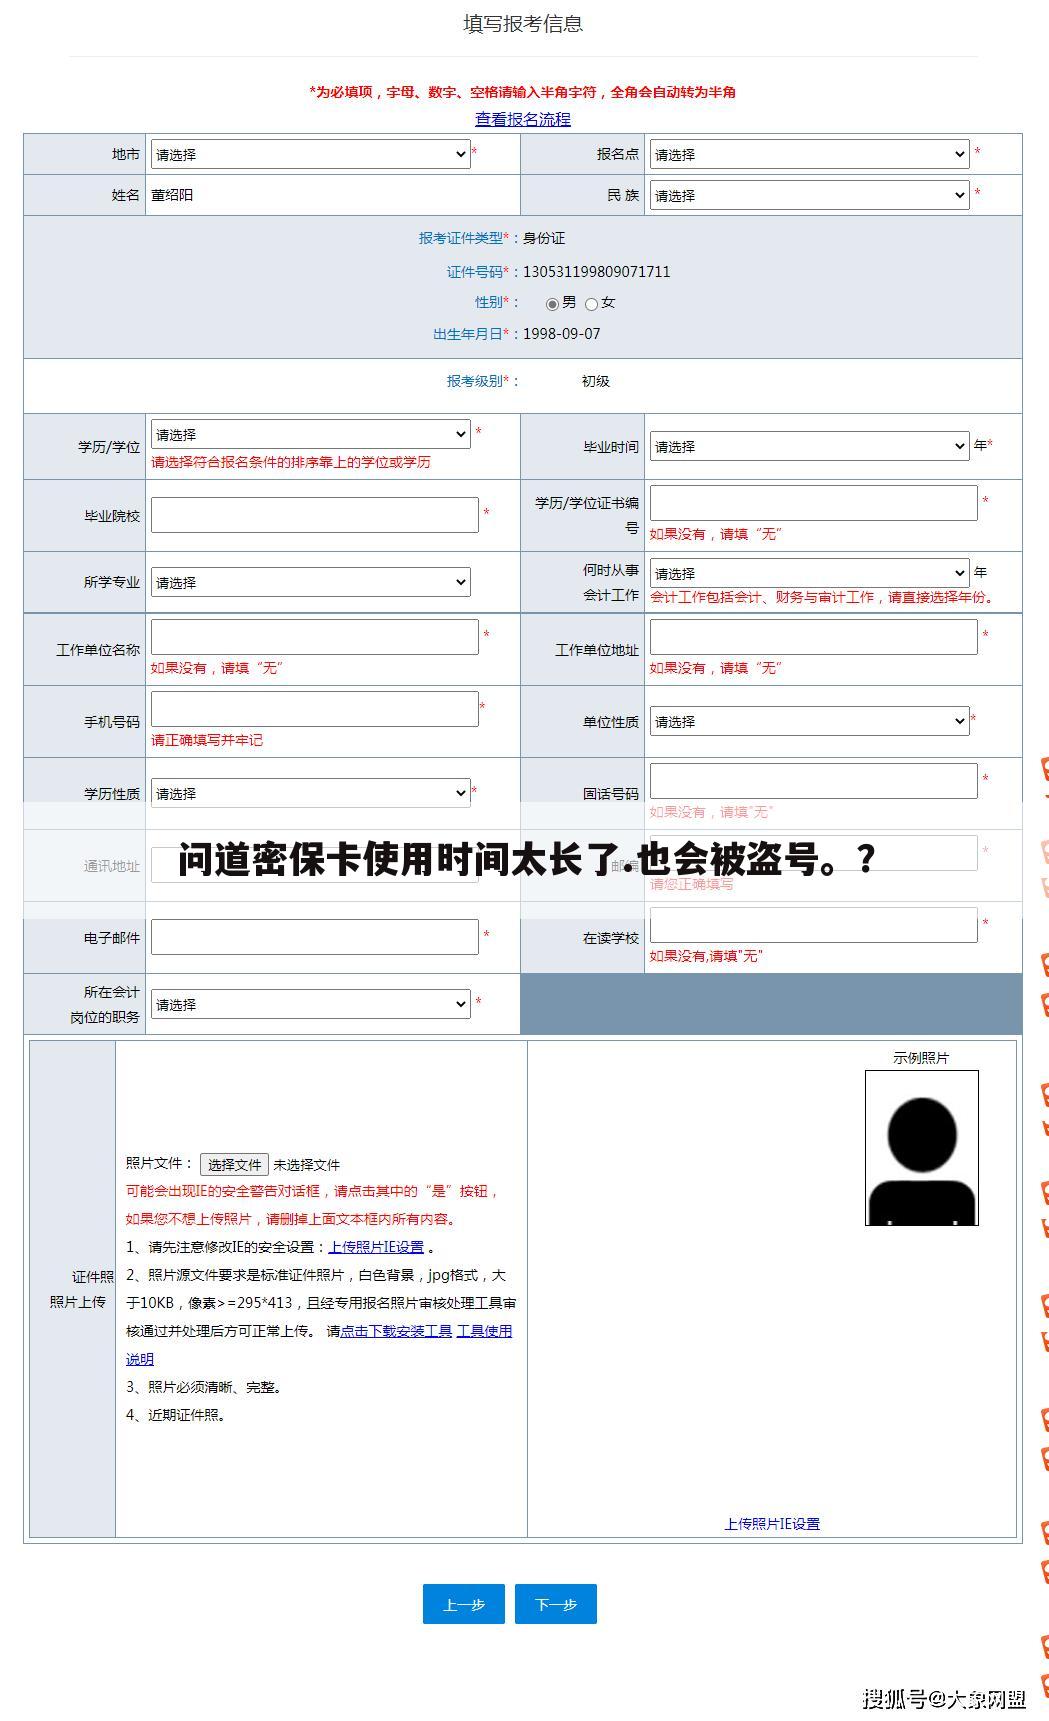
Task: Select the 男 gender radio button
Action: [552, 304]
